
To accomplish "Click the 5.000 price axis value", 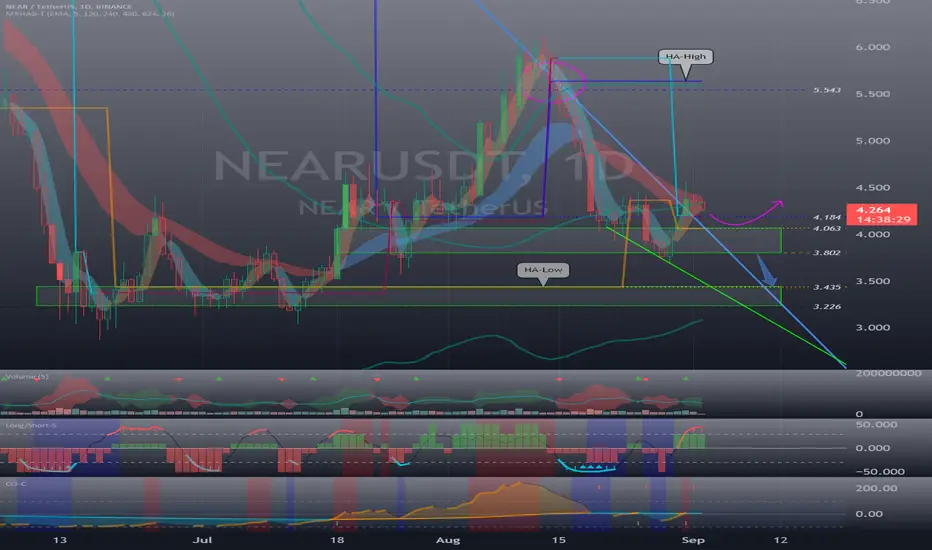I will click(873, 141).
